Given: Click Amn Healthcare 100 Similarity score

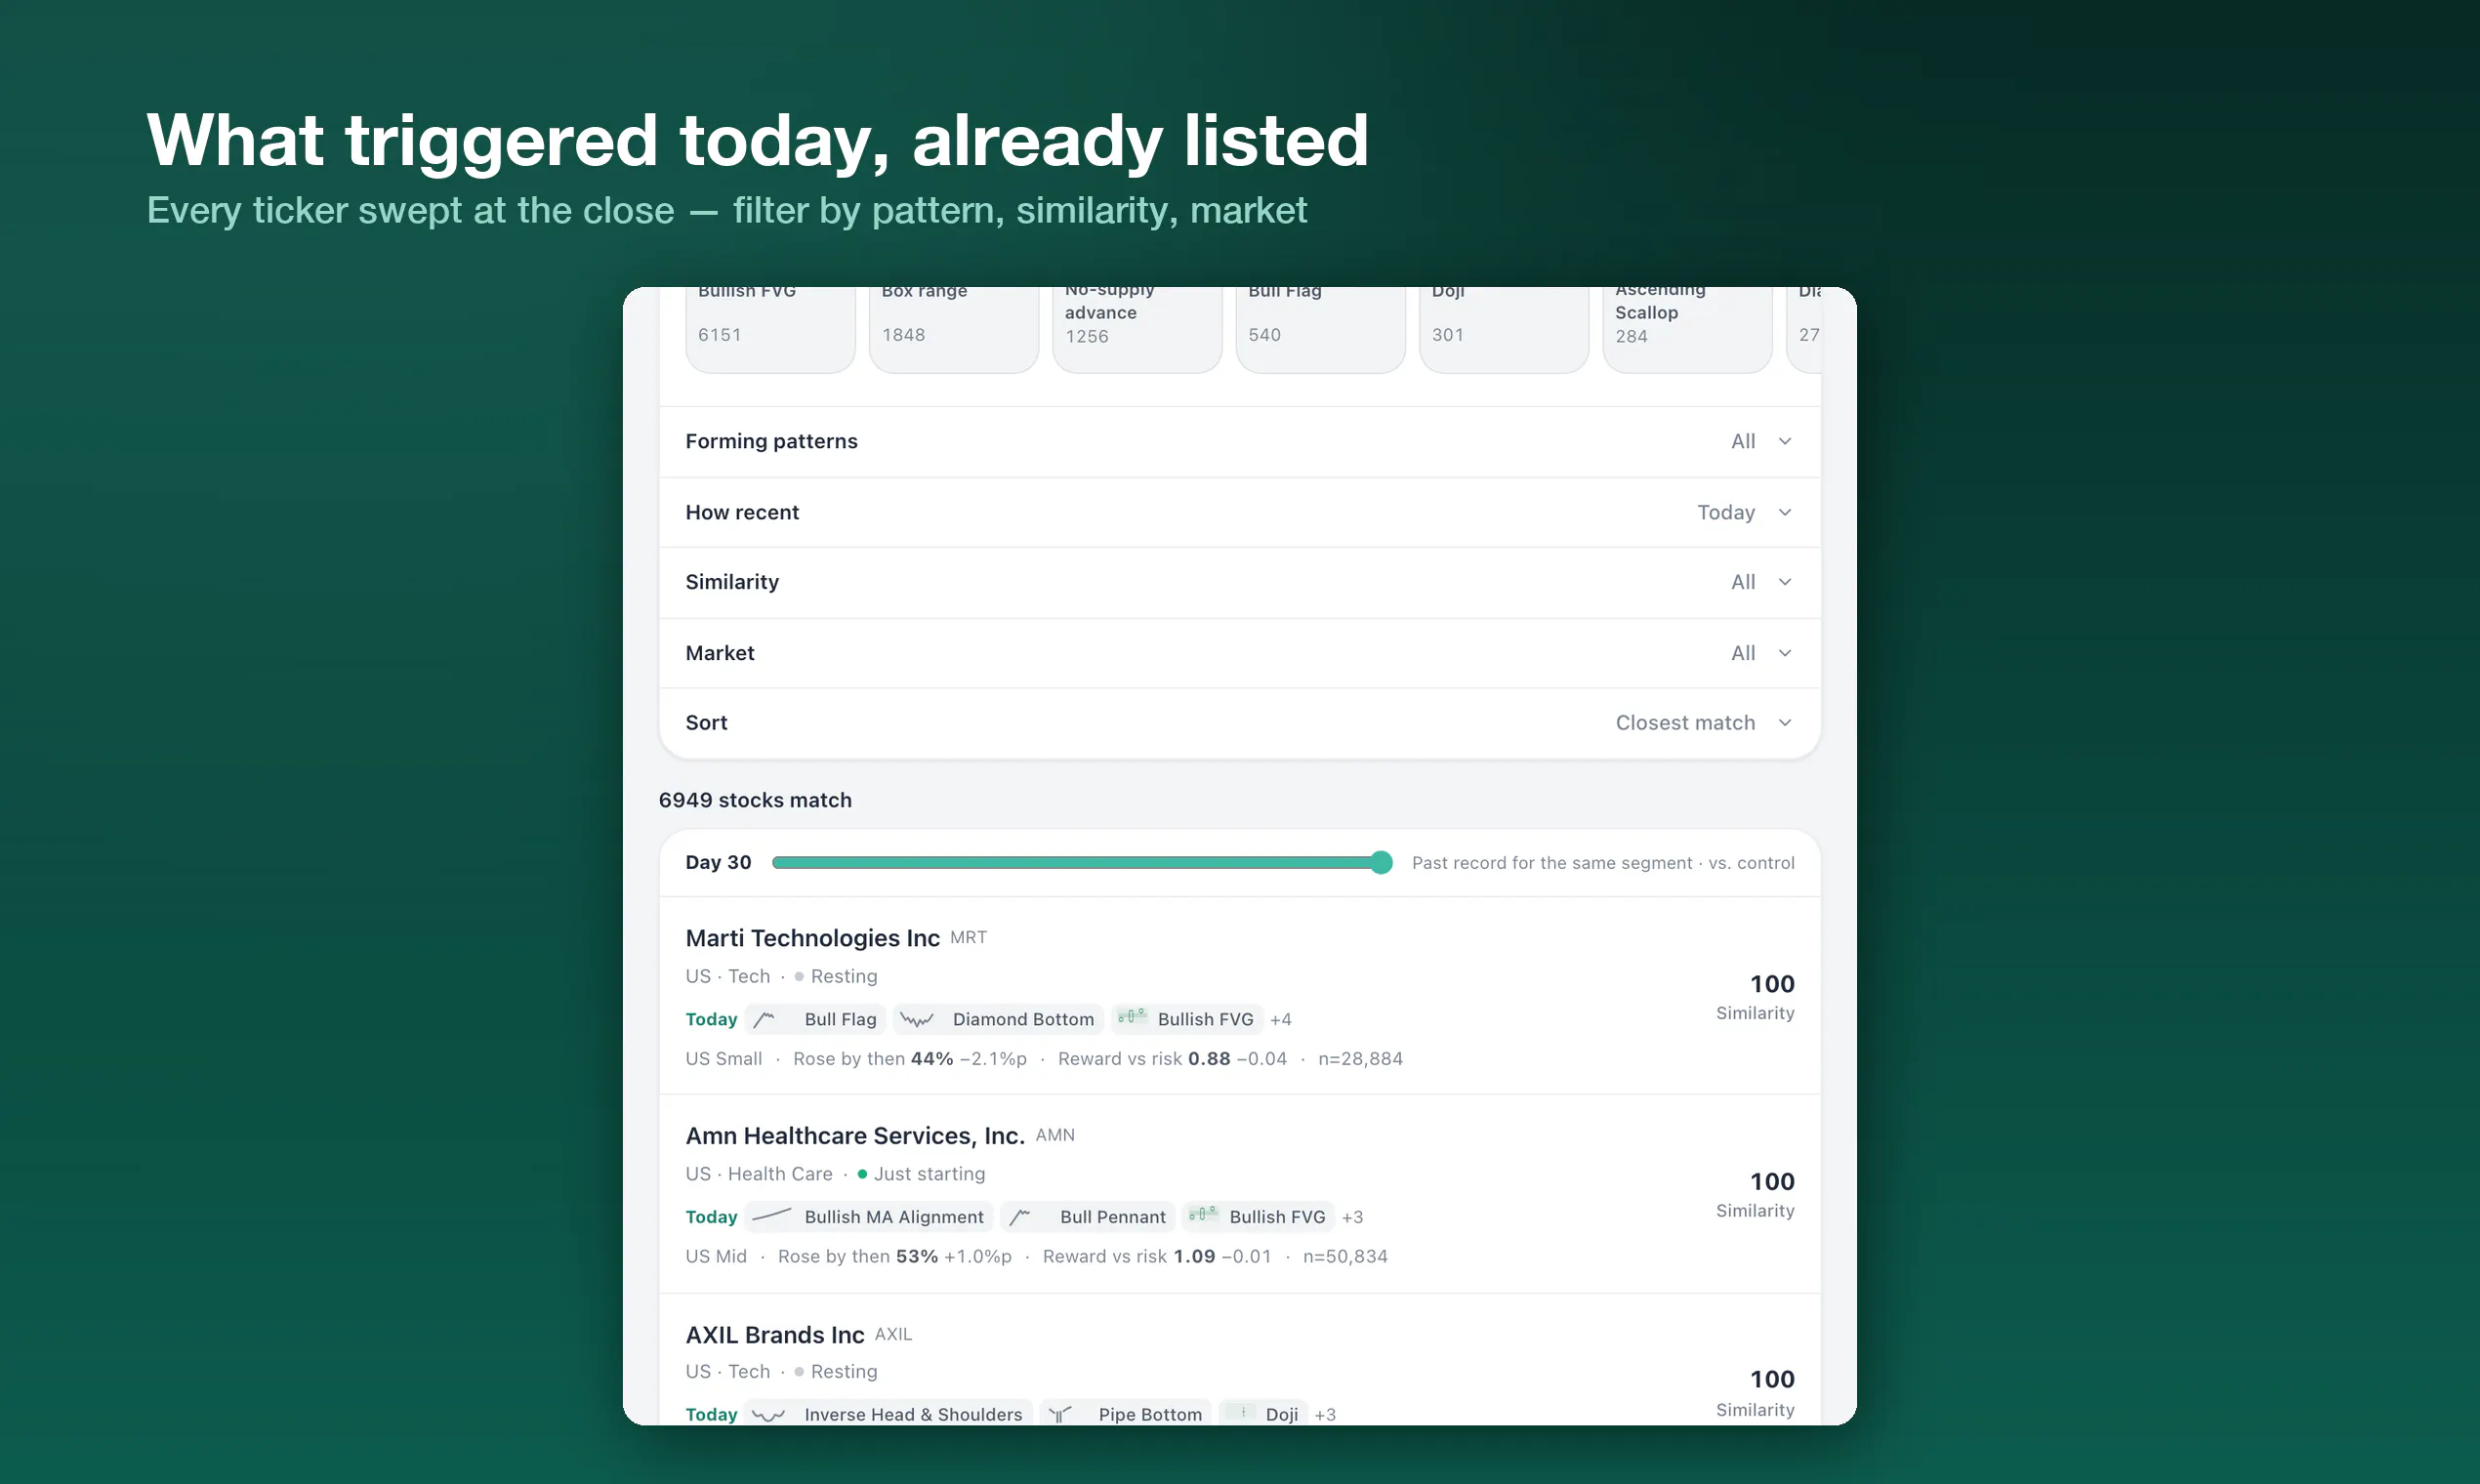Looking at the screenshot, I should click(x=1756, y=1194).
